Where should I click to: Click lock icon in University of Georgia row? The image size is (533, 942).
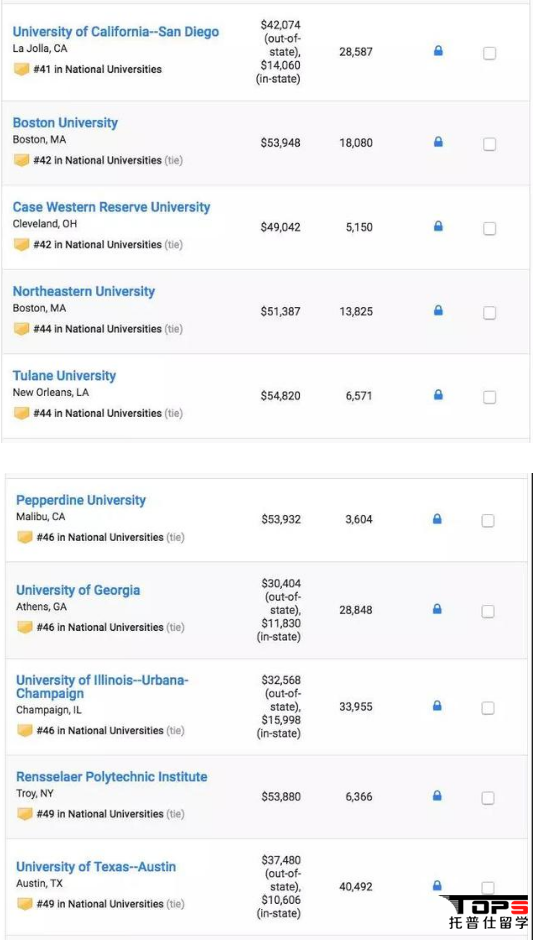click(x=437, y=609)
